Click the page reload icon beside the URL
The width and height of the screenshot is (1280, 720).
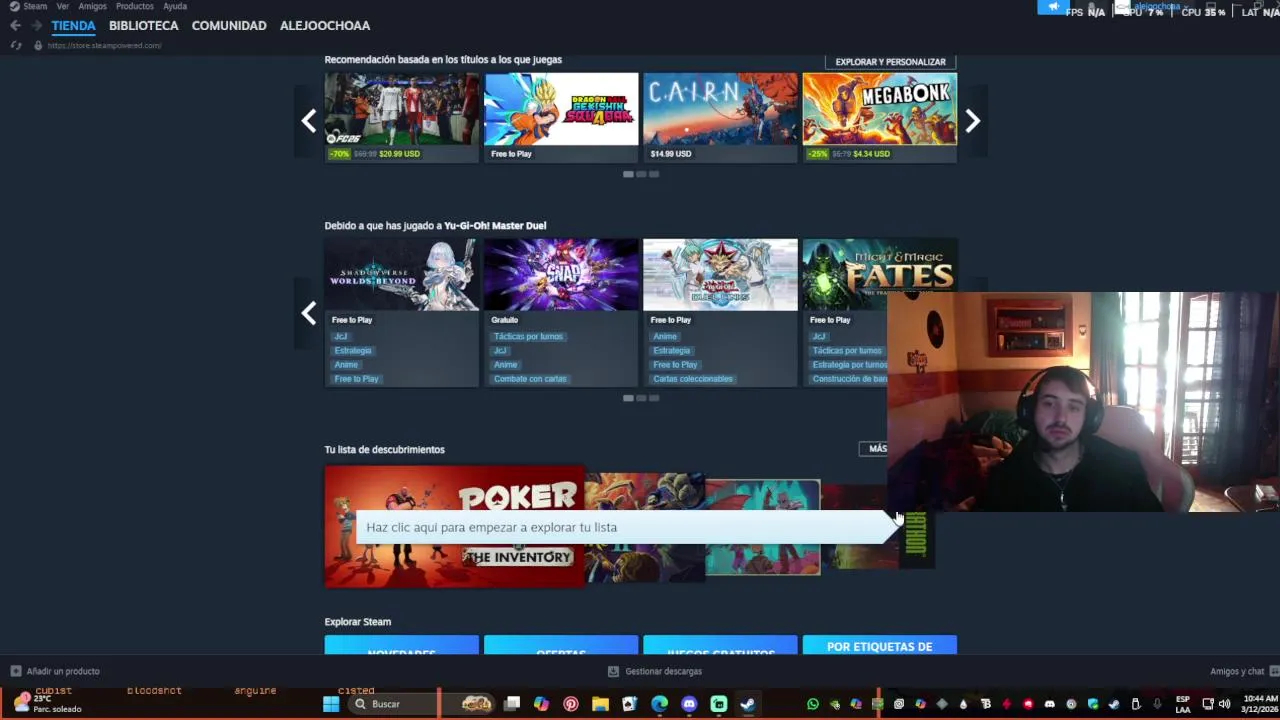click(x=16, y=46)
